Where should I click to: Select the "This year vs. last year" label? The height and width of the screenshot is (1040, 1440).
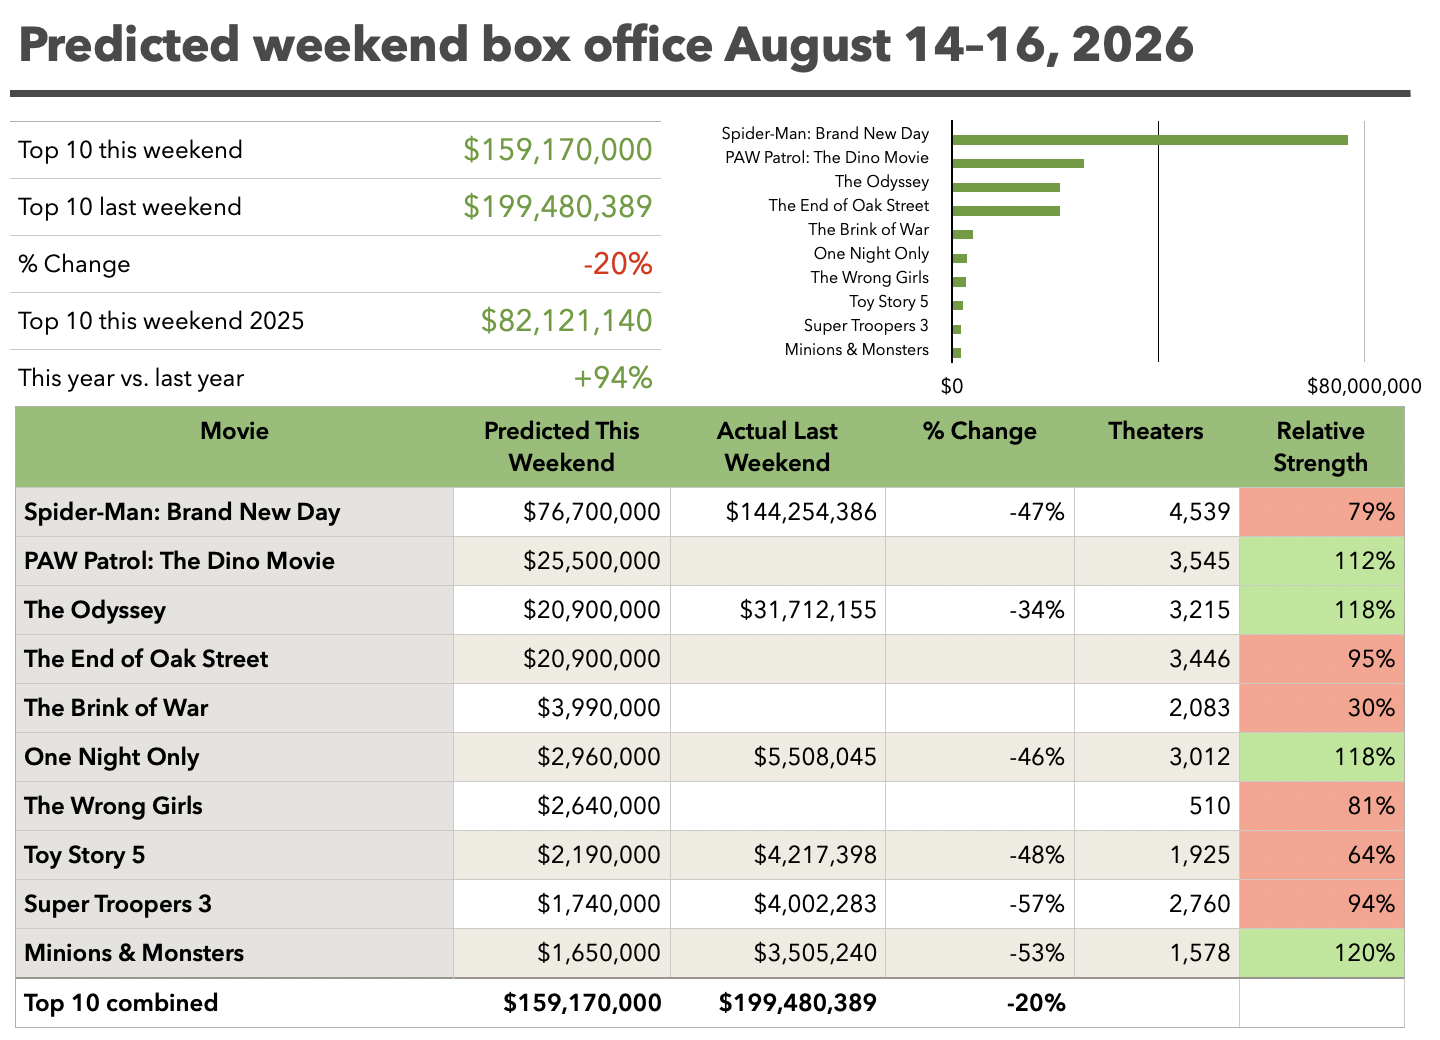131,378
